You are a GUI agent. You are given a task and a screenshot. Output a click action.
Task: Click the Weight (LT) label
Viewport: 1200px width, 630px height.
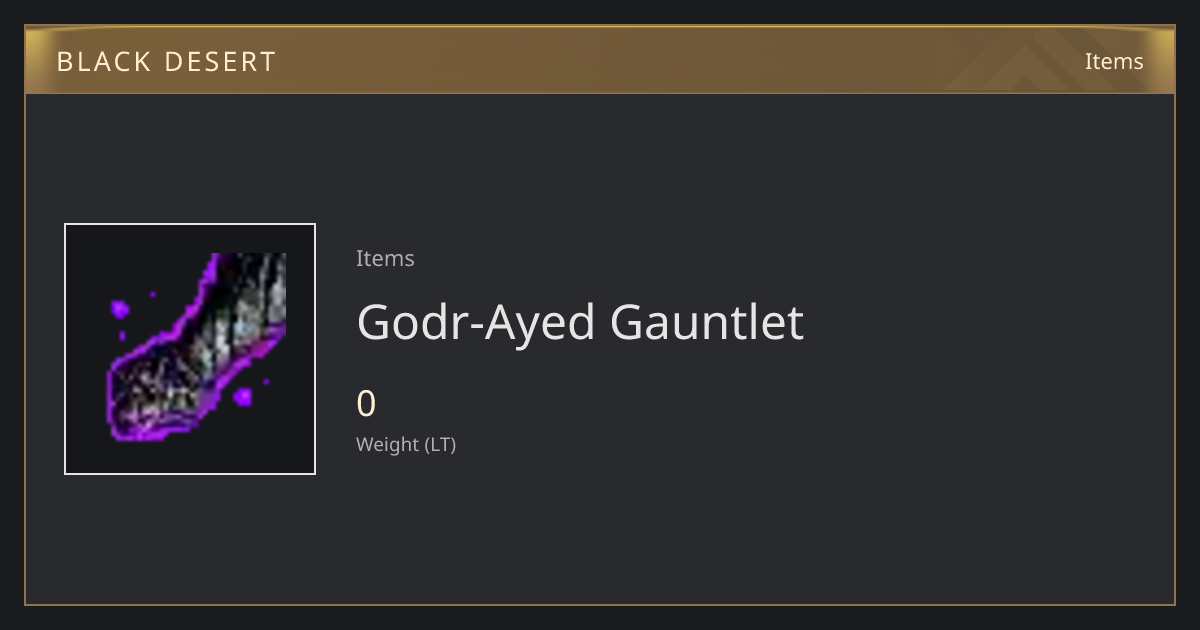pyautogui.click(x=406, y=444)
